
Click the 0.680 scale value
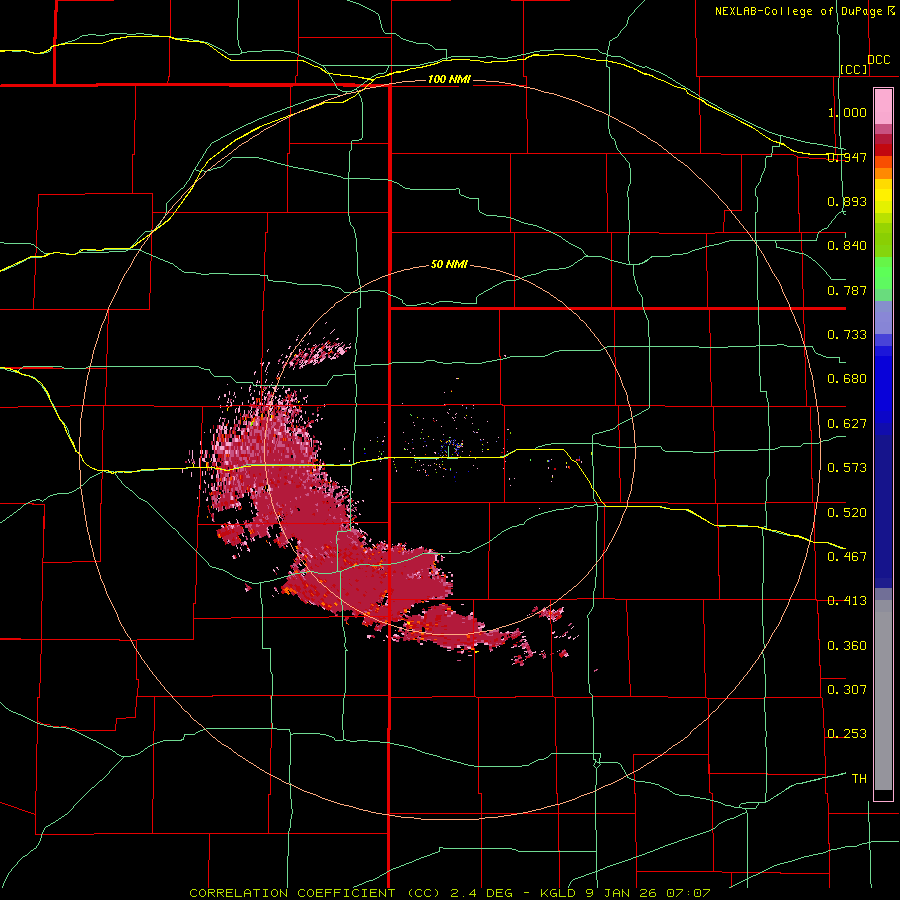[x=847, y=379]
